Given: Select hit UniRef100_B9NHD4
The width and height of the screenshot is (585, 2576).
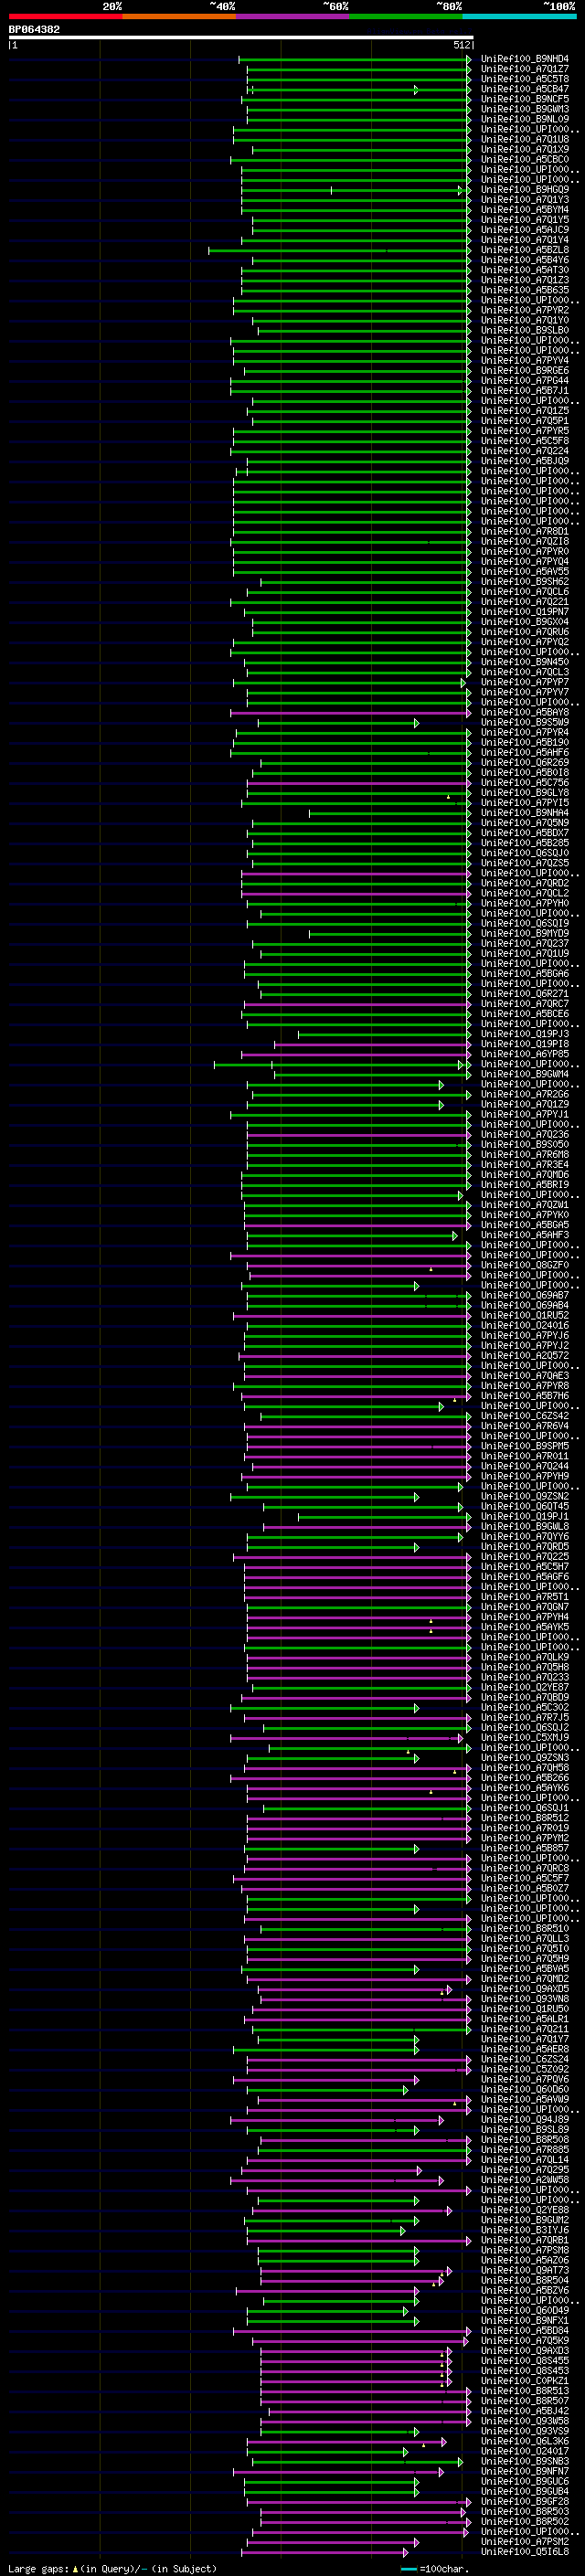Looking at the screenshot, I should (525, 59).
